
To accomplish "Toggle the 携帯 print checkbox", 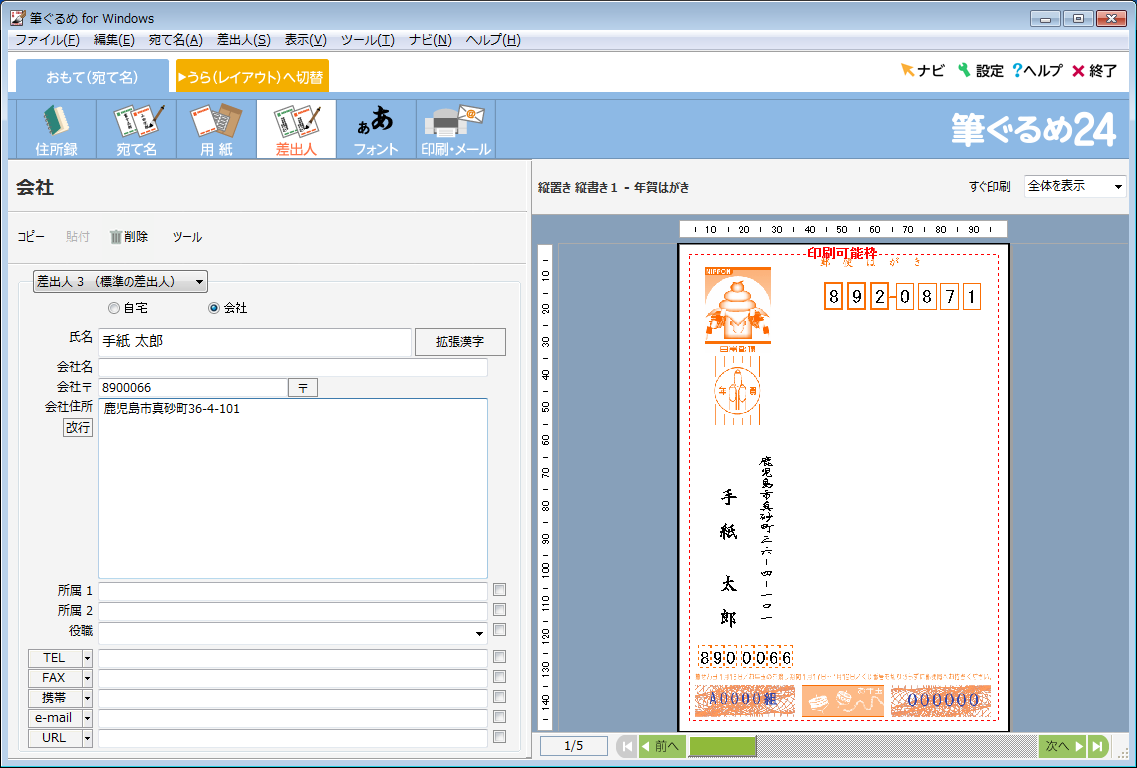I will tap(499, 696).
